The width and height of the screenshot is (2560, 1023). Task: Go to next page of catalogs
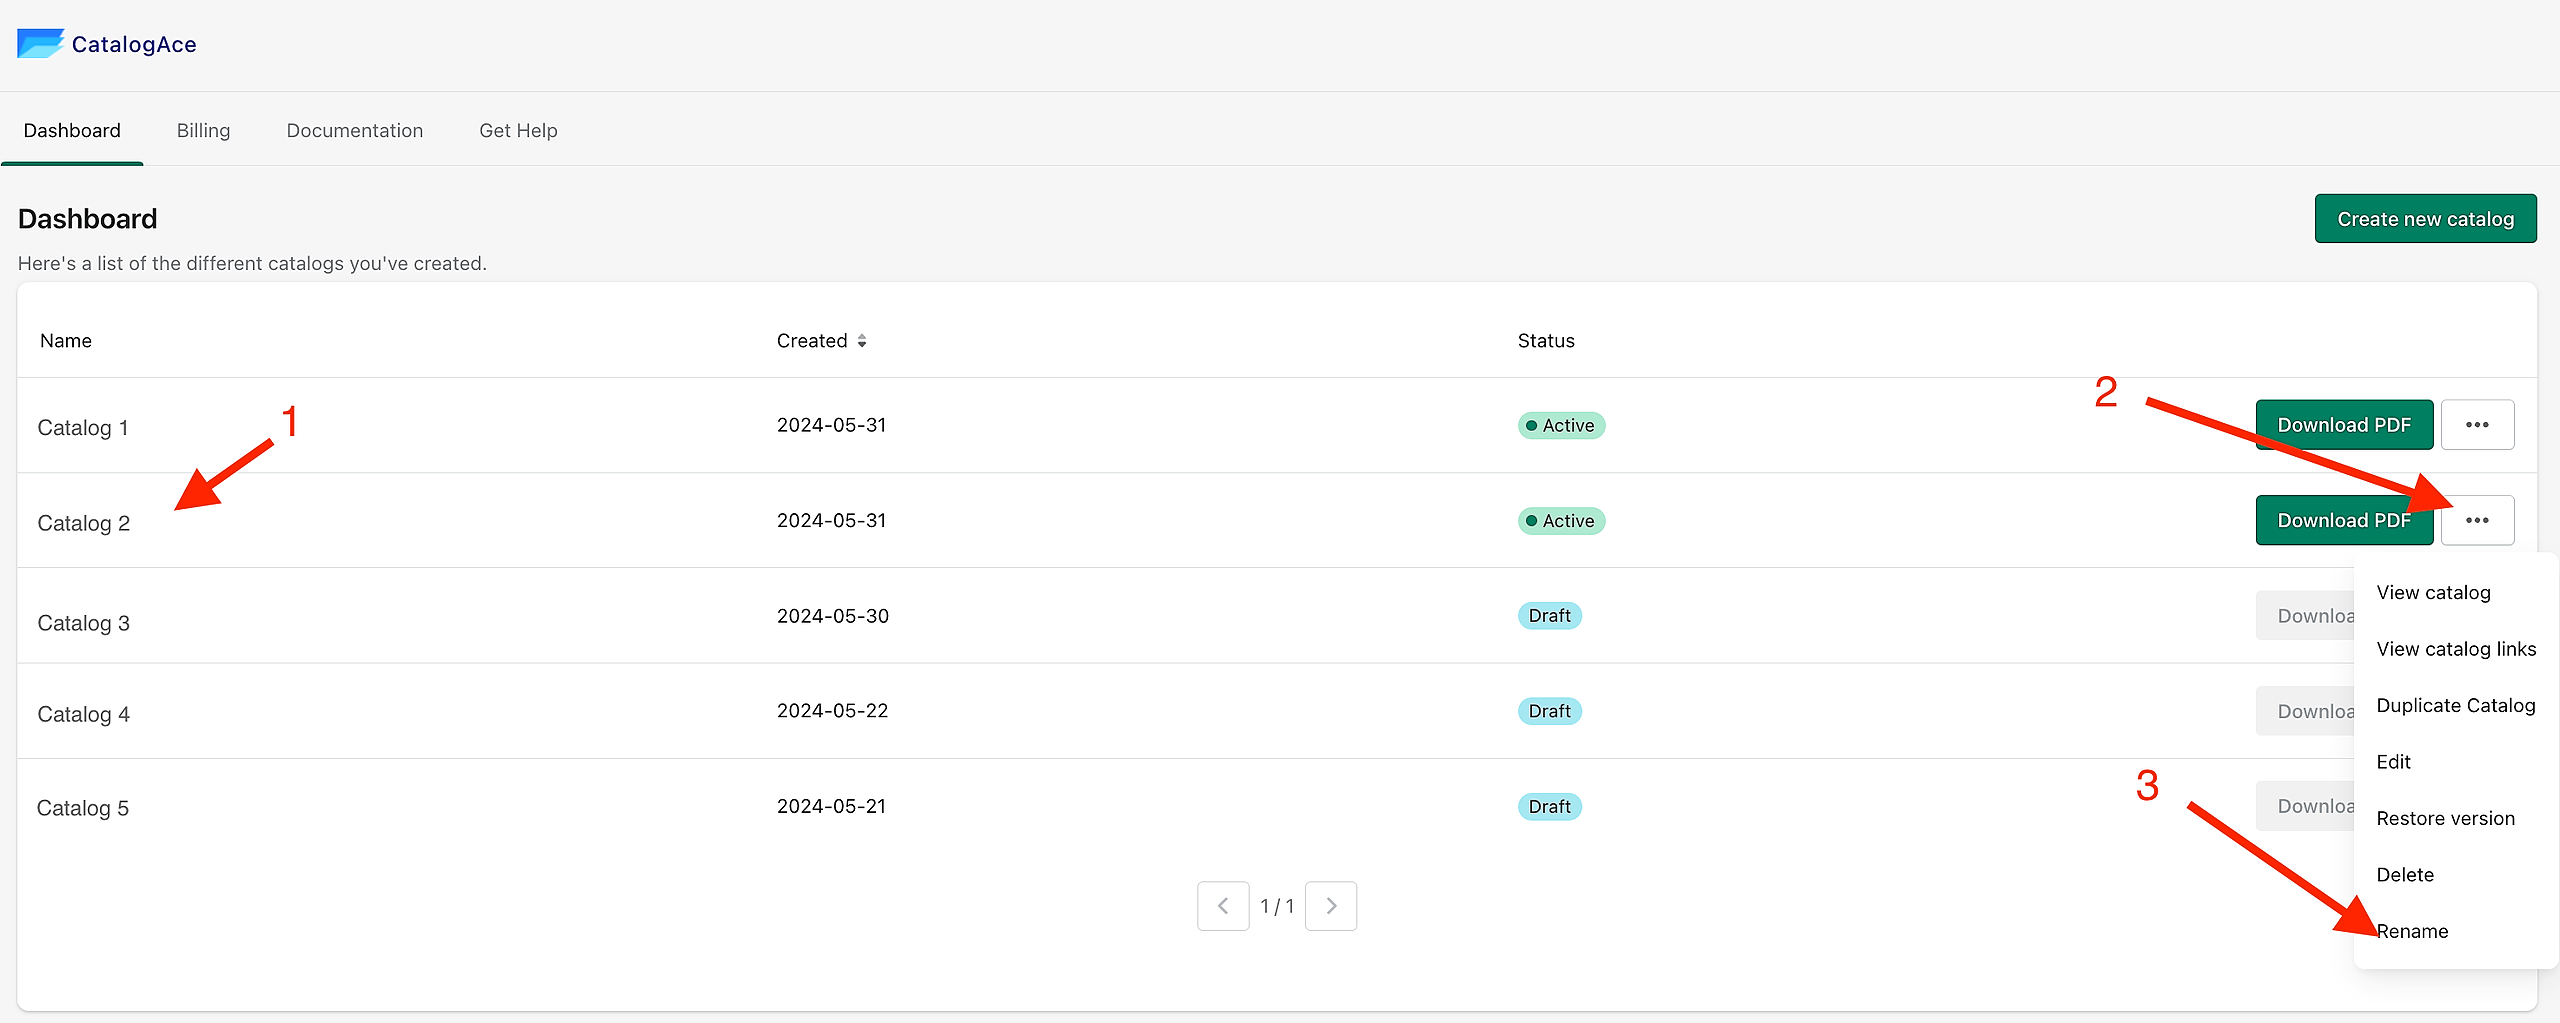point(1331,906)
